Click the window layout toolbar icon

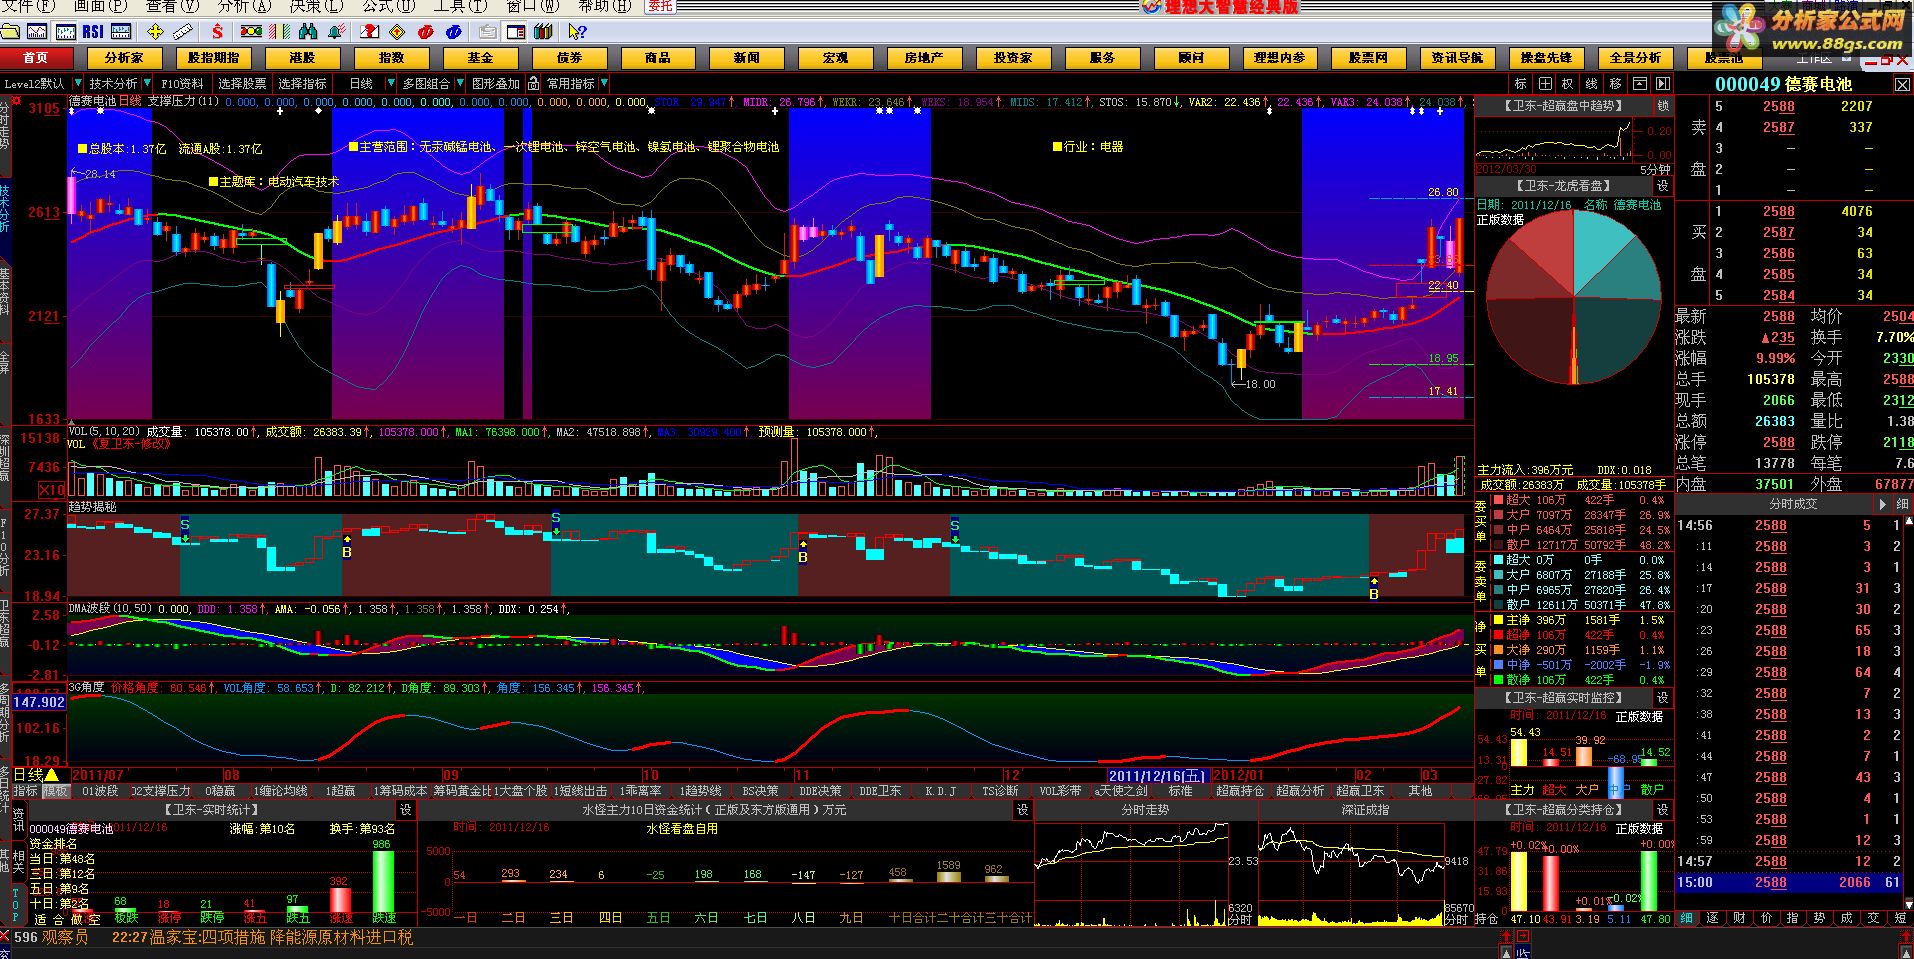coord(514,32)
